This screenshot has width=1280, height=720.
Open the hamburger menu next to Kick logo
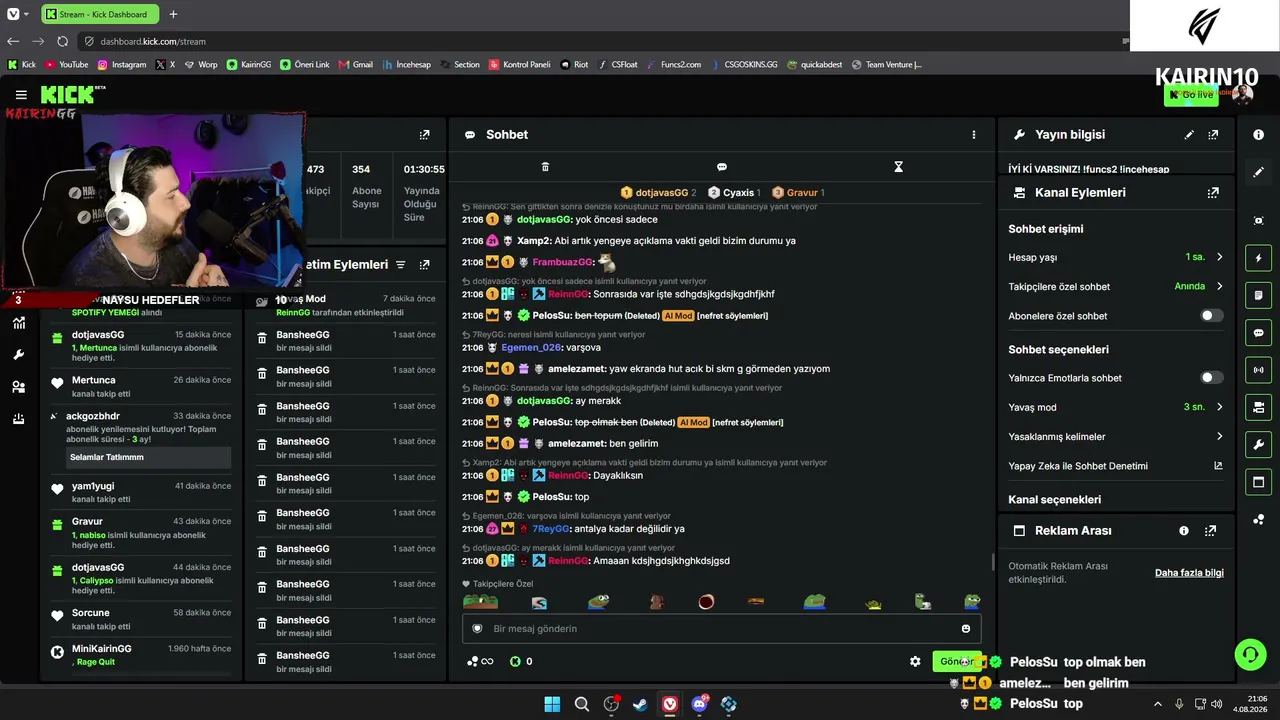[x=21, y=95]
